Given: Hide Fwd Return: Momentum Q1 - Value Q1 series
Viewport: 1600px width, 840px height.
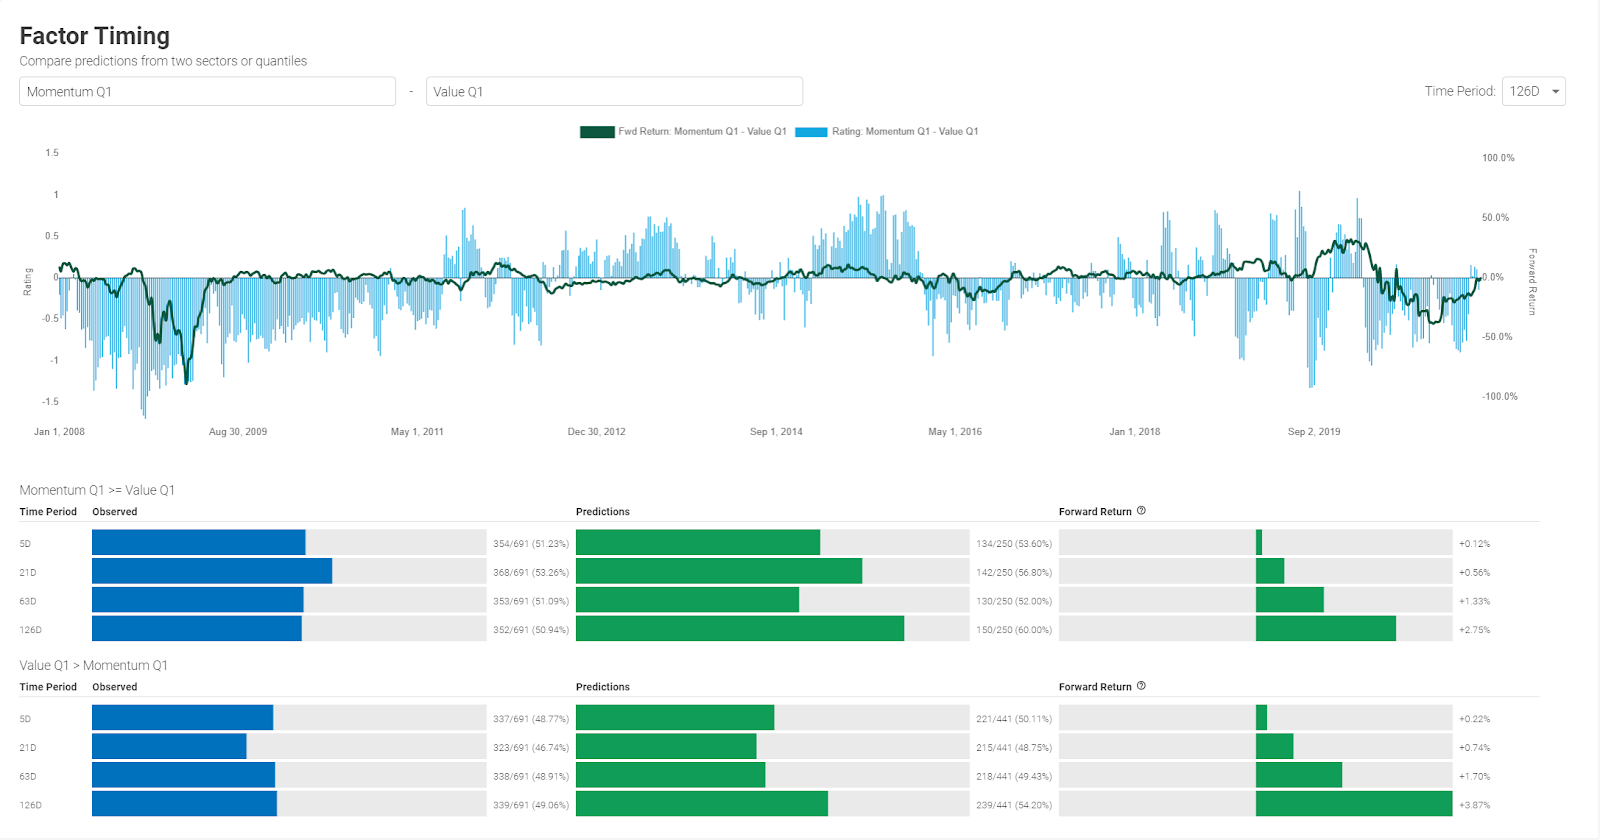Looking at the screenshot, I should point(702,132).
